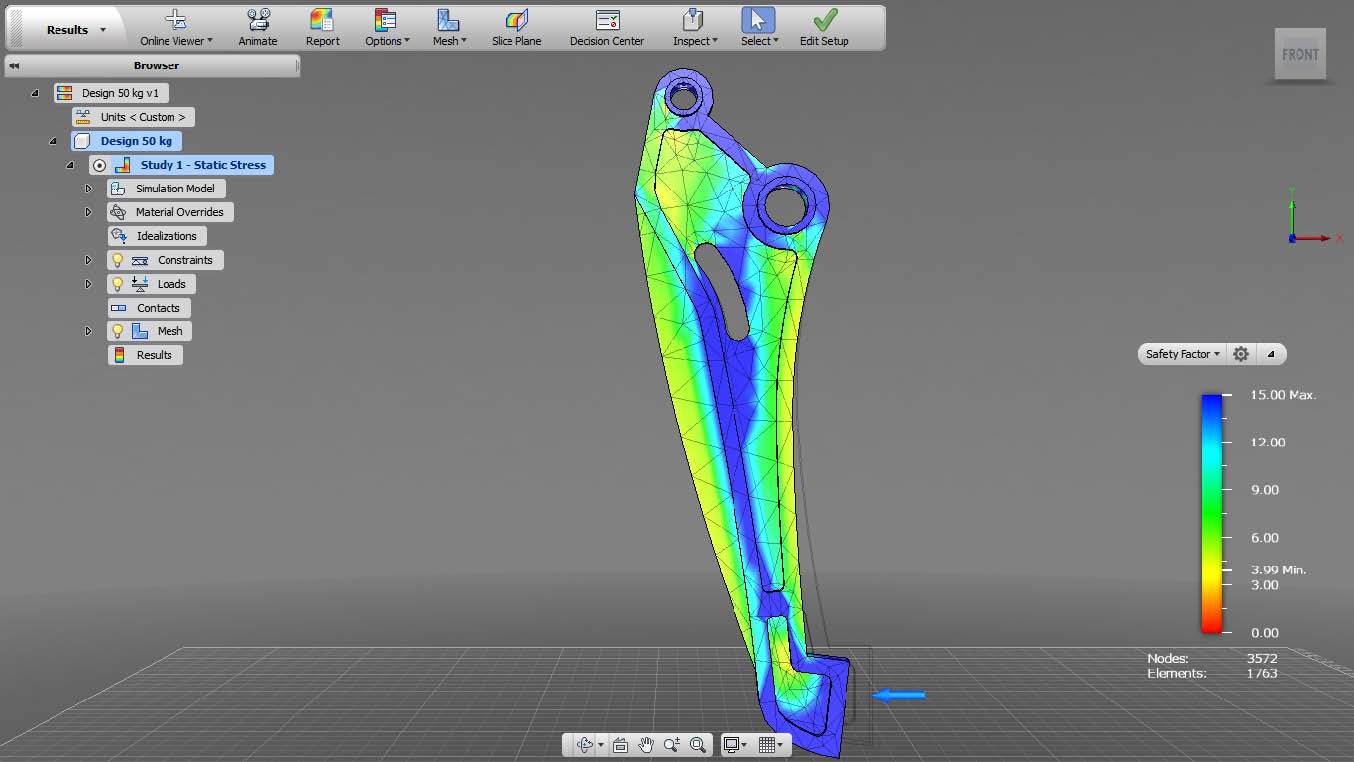
Task: Collapse the Design 50 kg v1 node
Action: point(35,93)
